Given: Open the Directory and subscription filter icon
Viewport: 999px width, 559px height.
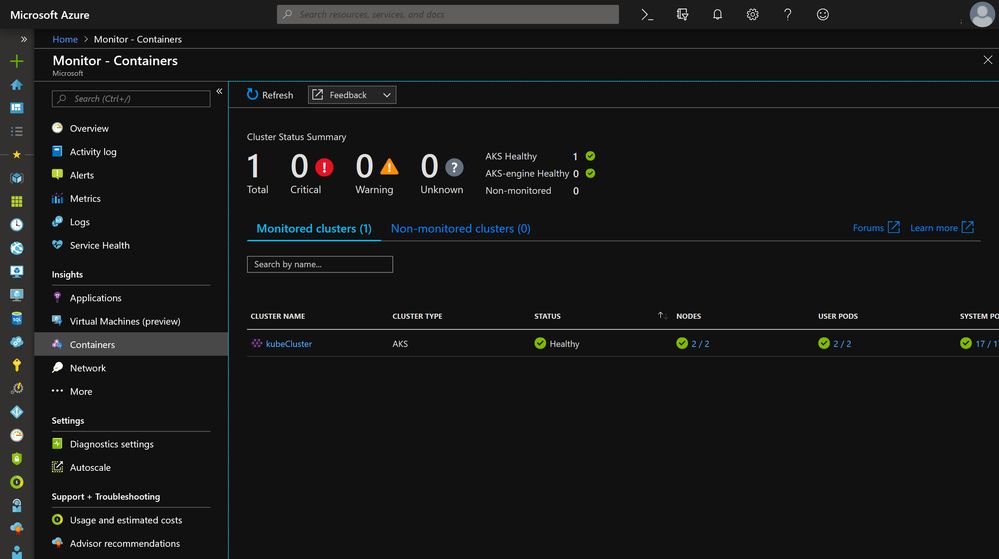Looking at the screenshot, I should pos(682,15).
